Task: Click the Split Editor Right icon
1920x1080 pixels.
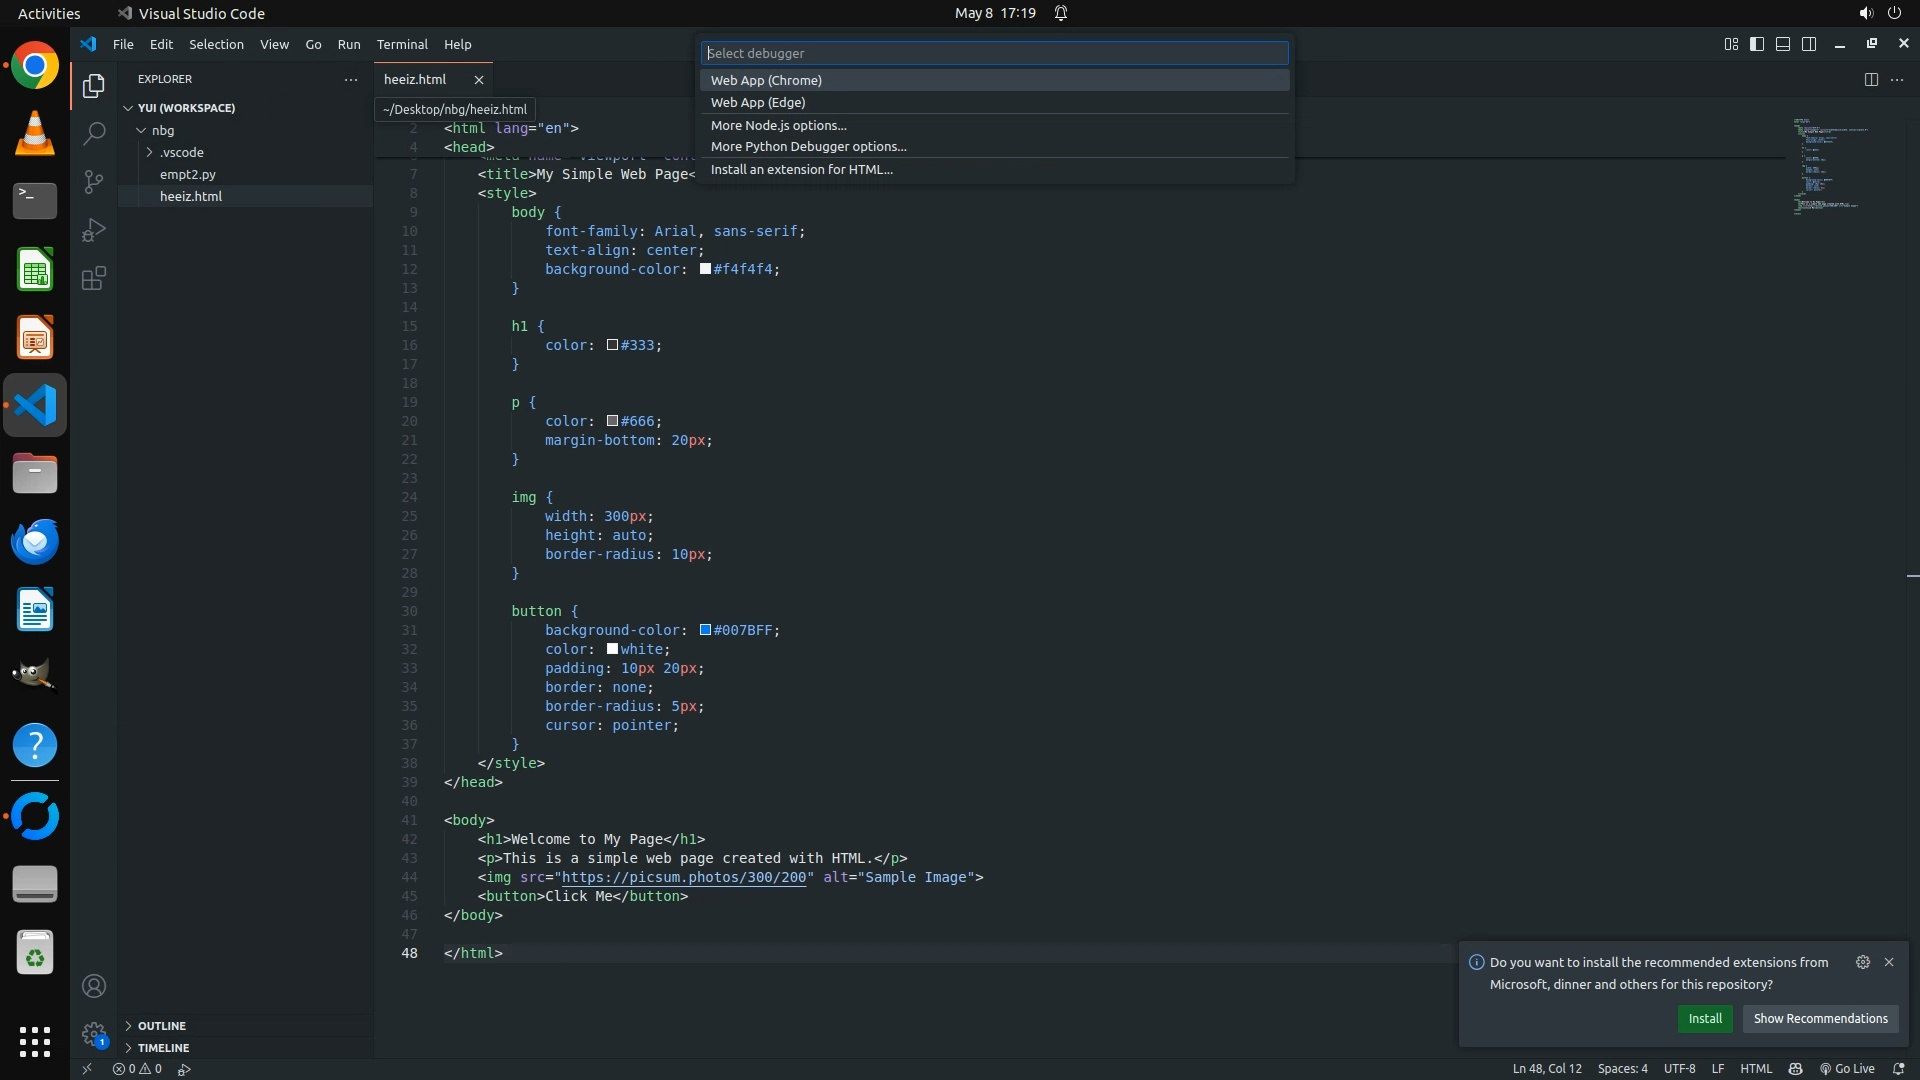Action: (1871, 80)
